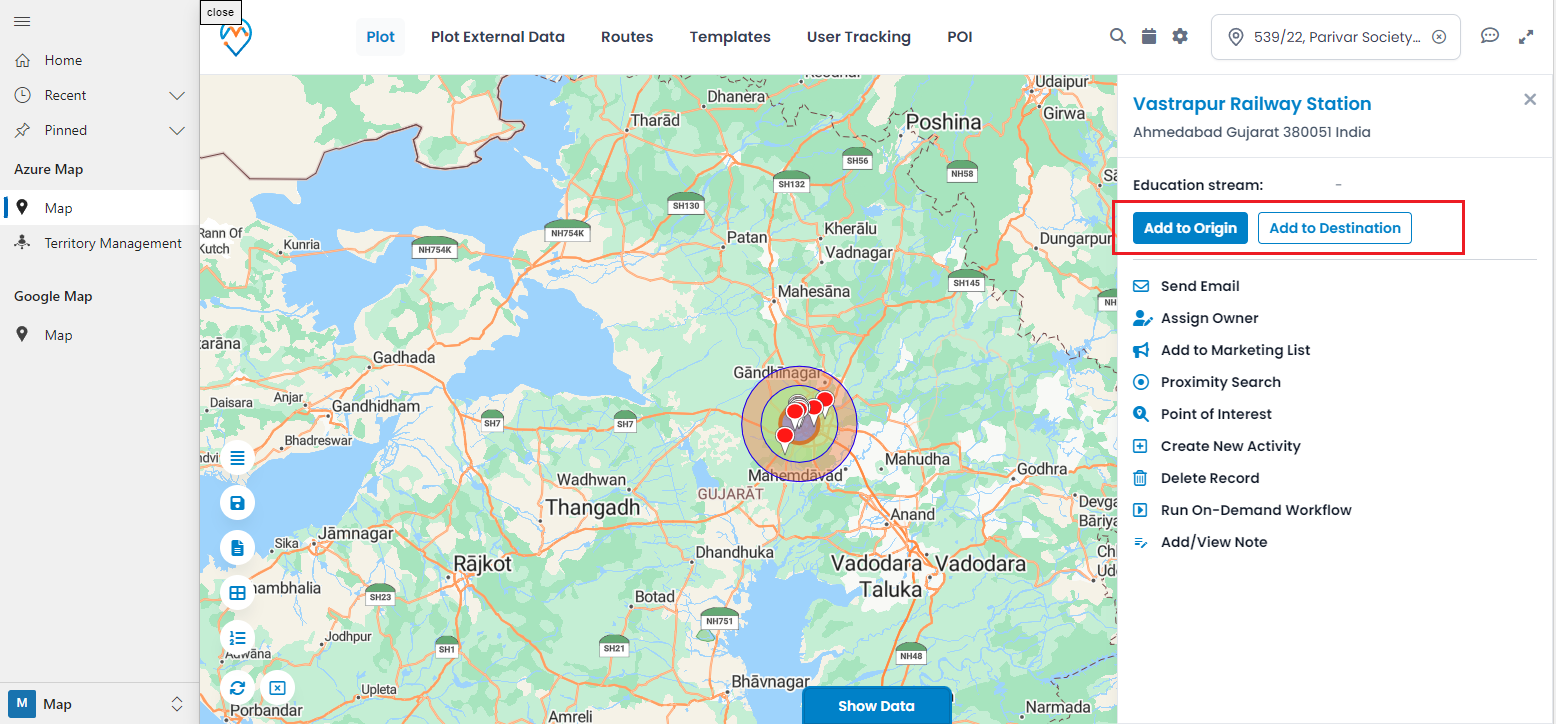This screenshot has width=1556, height=724.
Task: Click the Marketing List megaphone icon
Action: point(1141,350)
